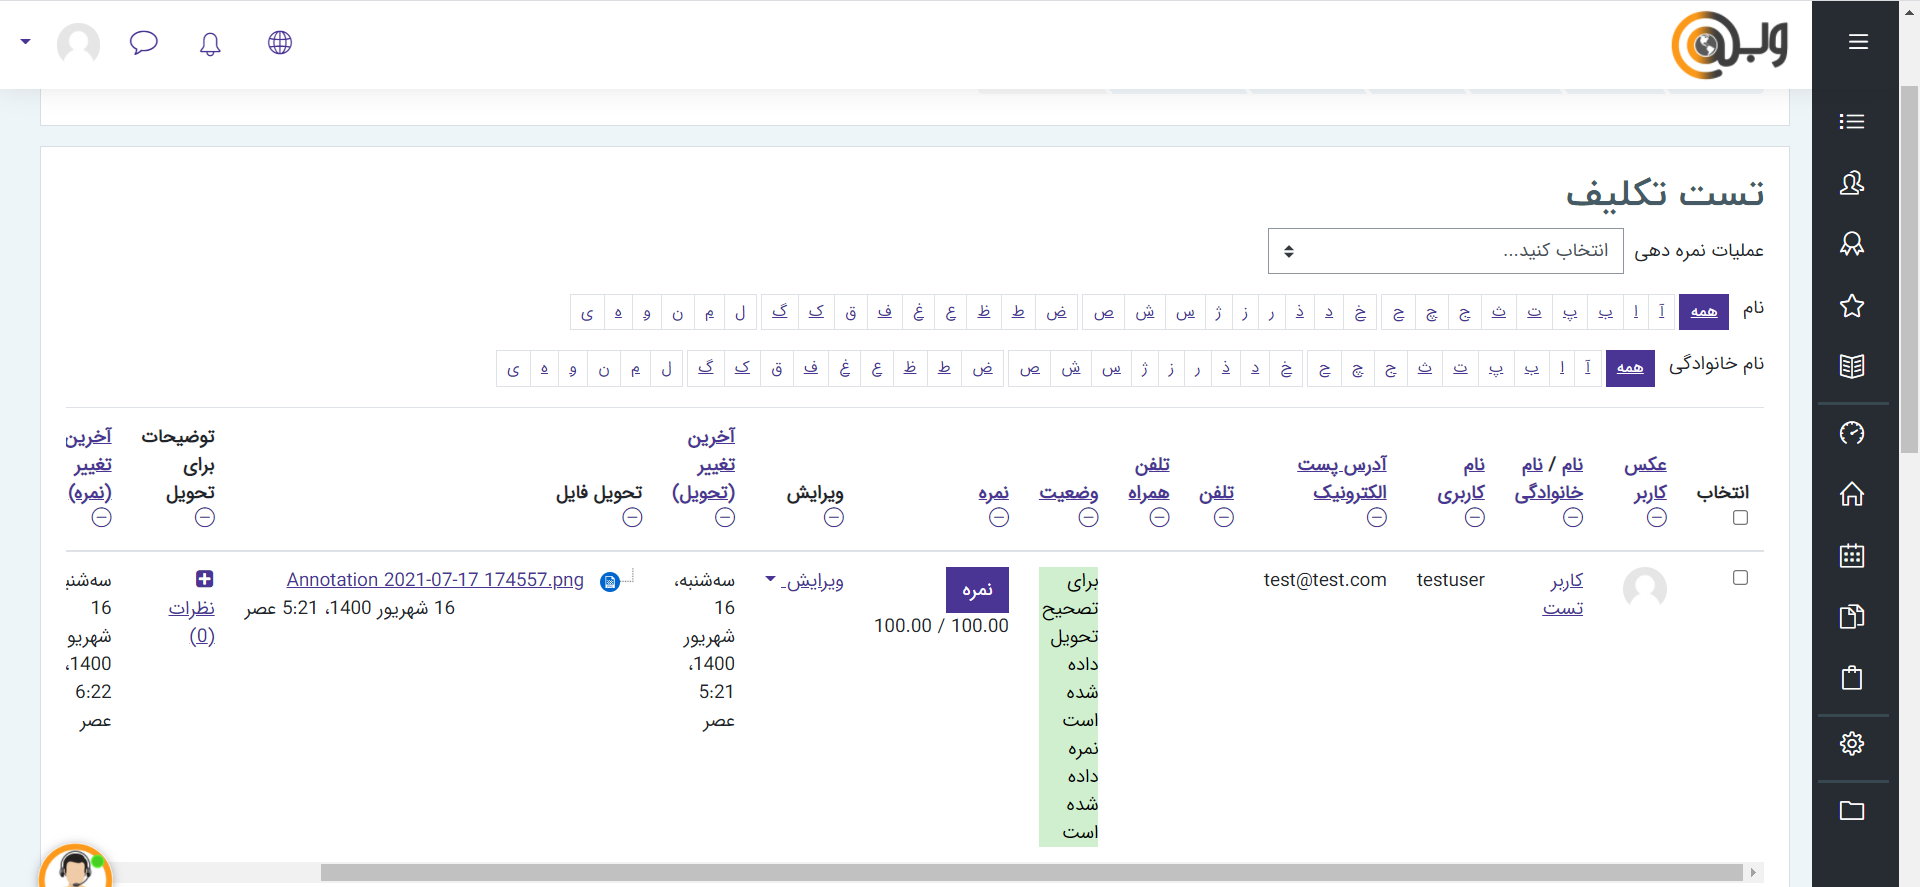
Task: Open the Annotation 2021-07-17 174557.png file link
Action: click(x=435, y=580)
